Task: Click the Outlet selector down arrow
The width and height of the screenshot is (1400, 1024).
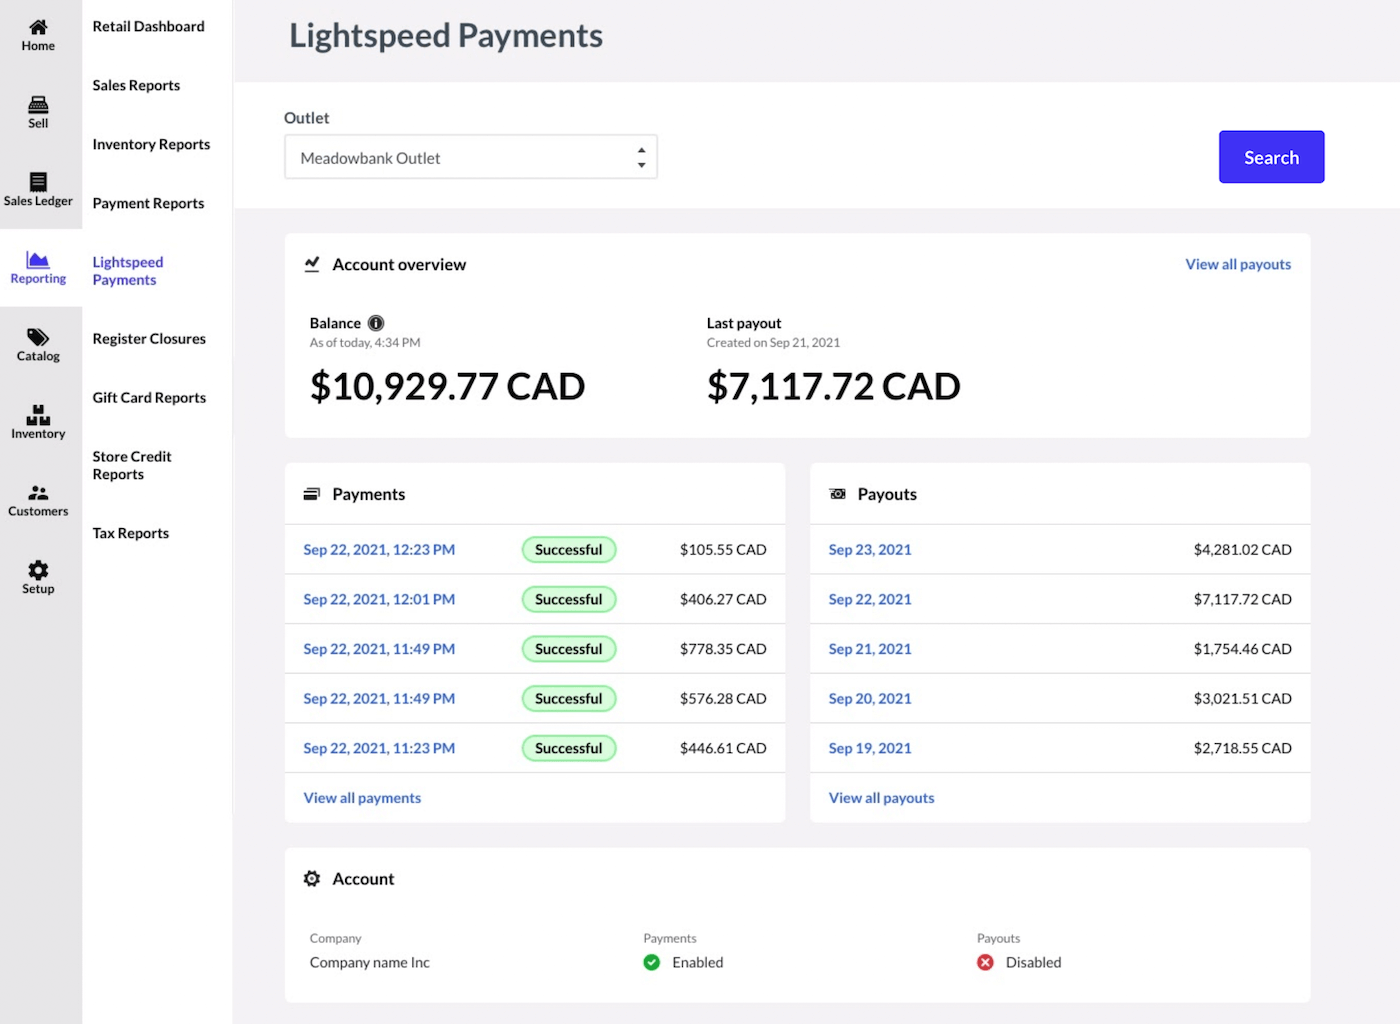Action: (641, 163)
